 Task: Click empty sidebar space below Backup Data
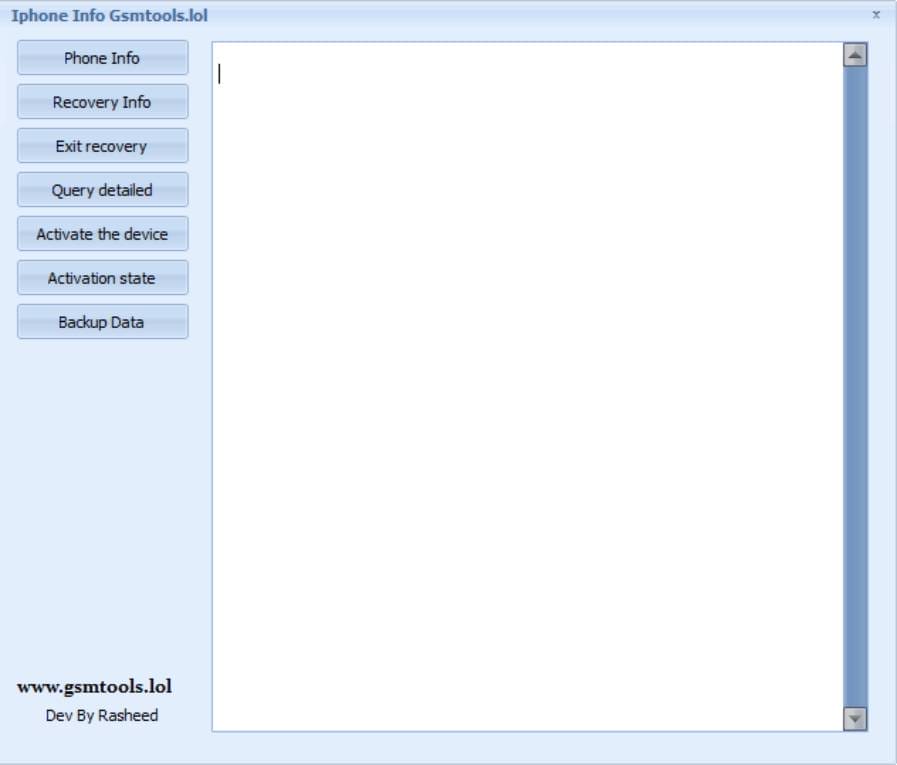(102, 500)
